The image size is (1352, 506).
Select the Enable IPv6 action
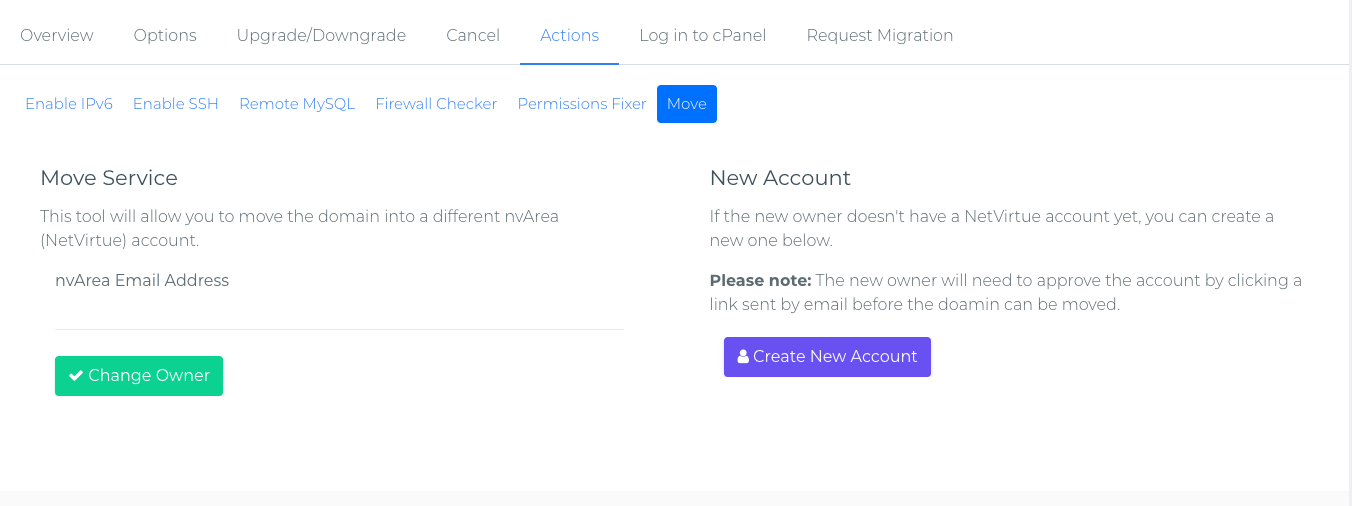pyautogui.click(x=69, y=104)
